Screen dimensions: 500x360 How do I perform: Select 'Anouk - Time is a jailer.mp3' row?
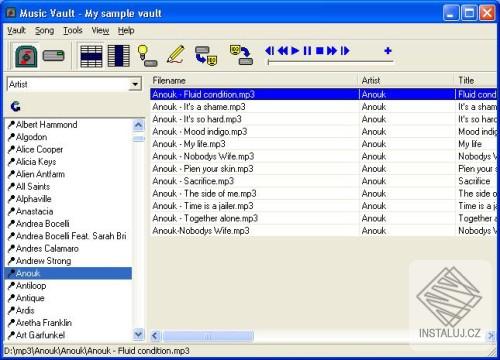tap(323, 206)
